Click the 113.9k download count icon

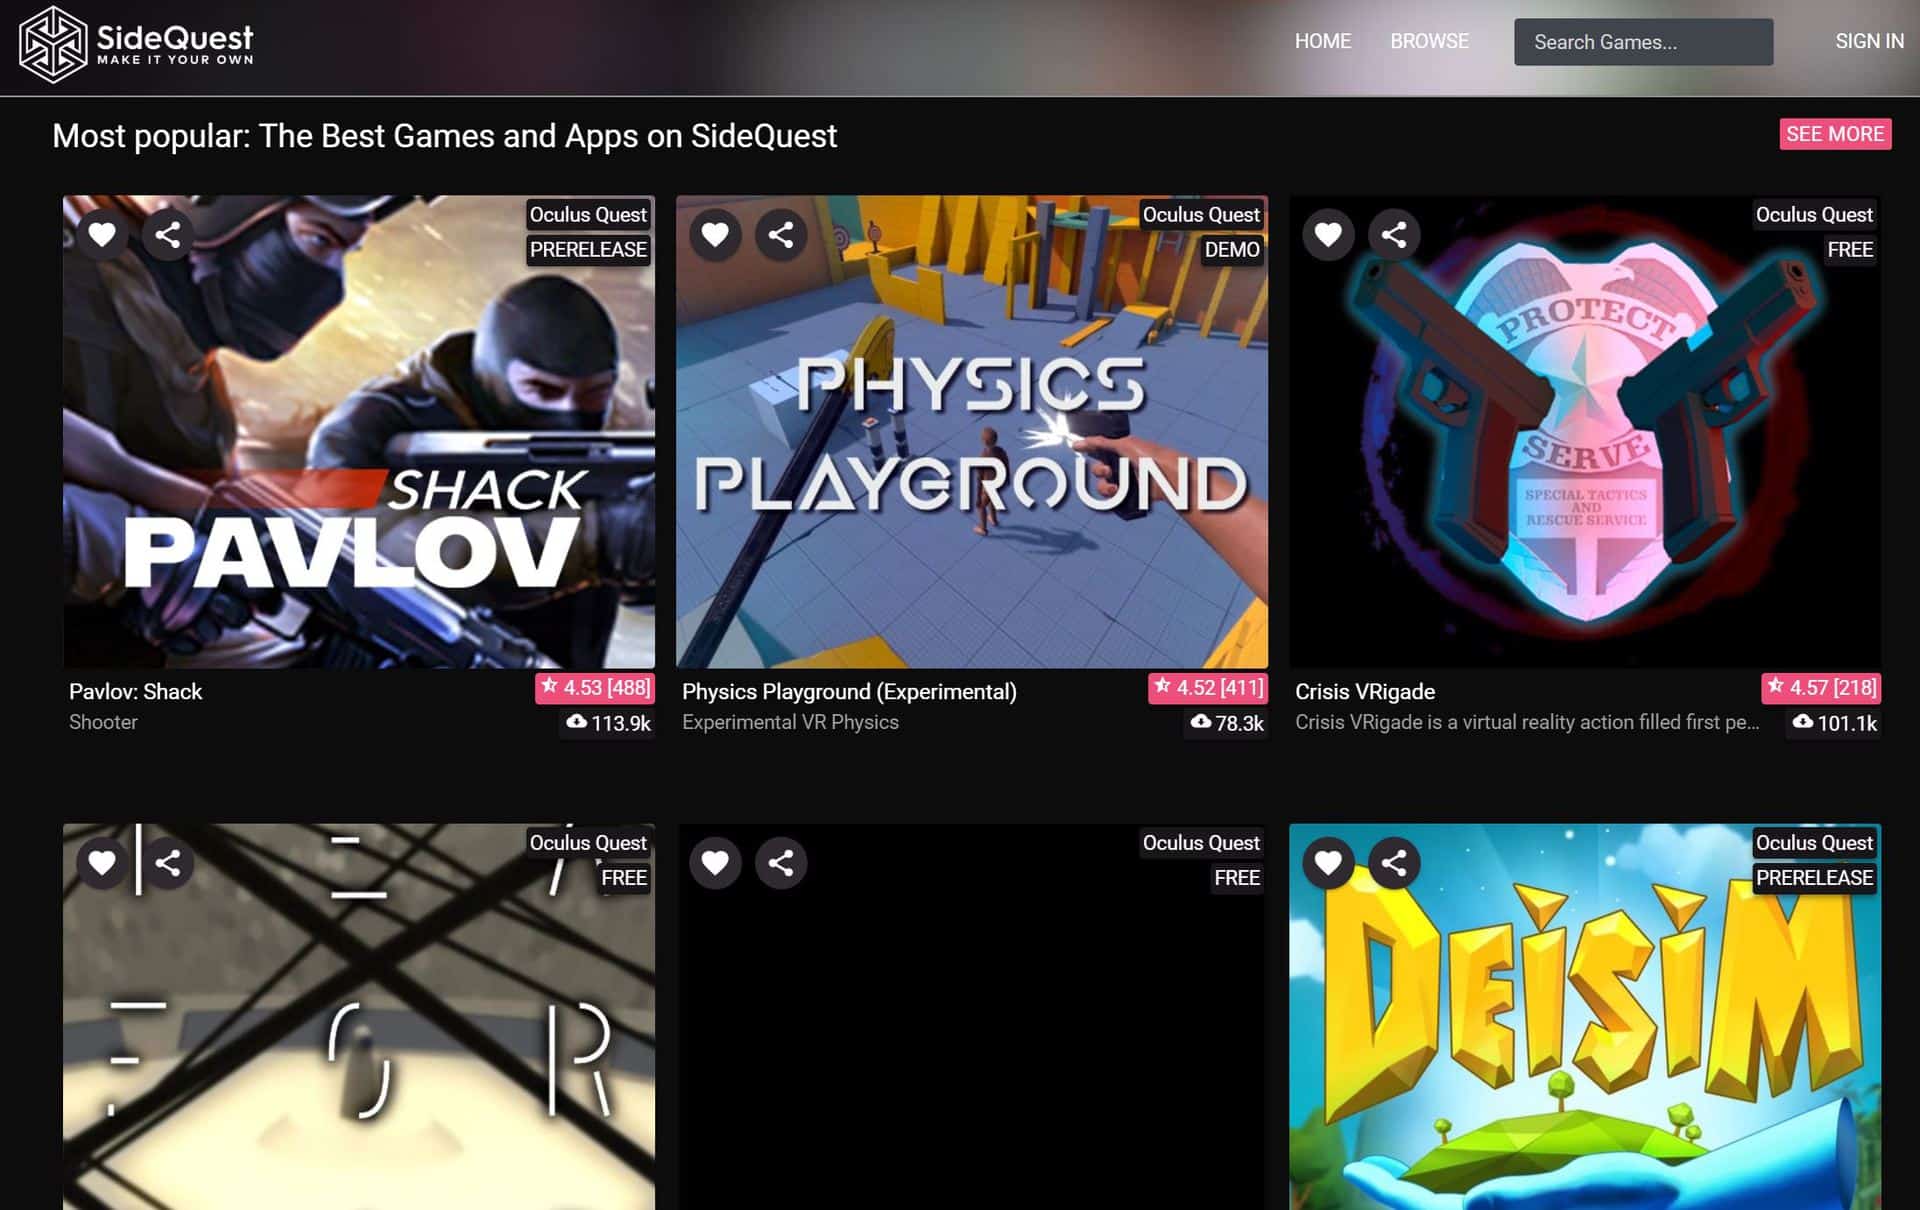577,722
